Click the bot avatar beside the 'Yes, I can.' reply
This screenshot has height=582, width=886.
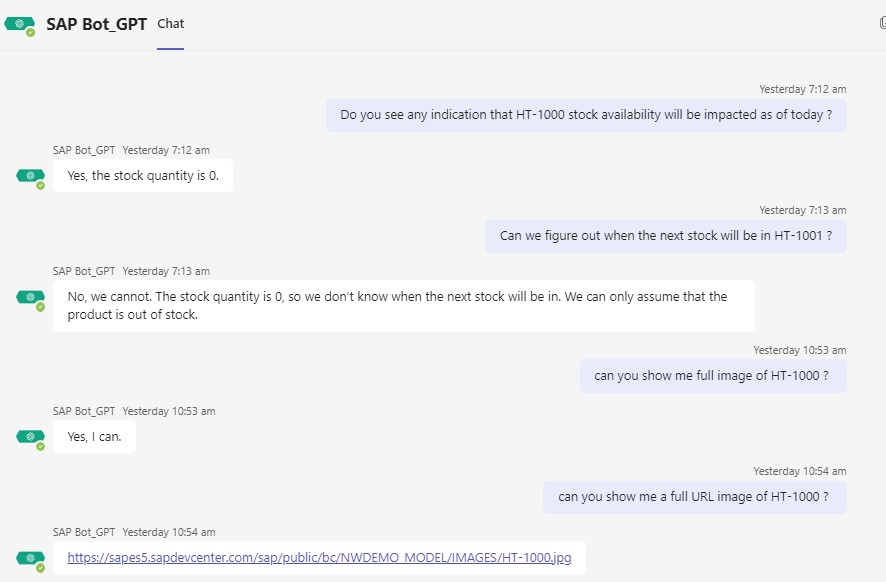tap(31, 438)
